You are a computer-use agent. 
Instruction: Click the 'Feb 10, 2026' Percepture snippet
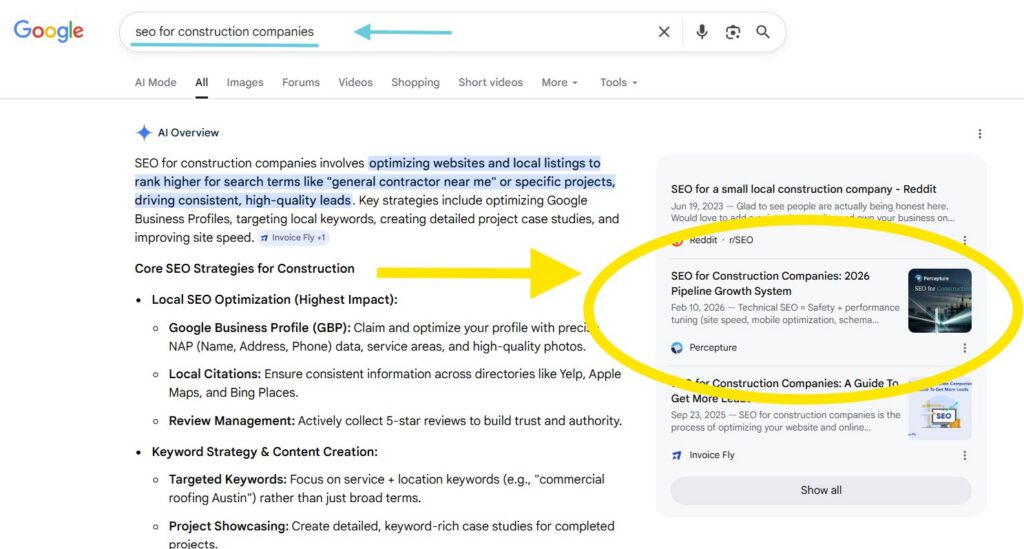tap(785, 314)
